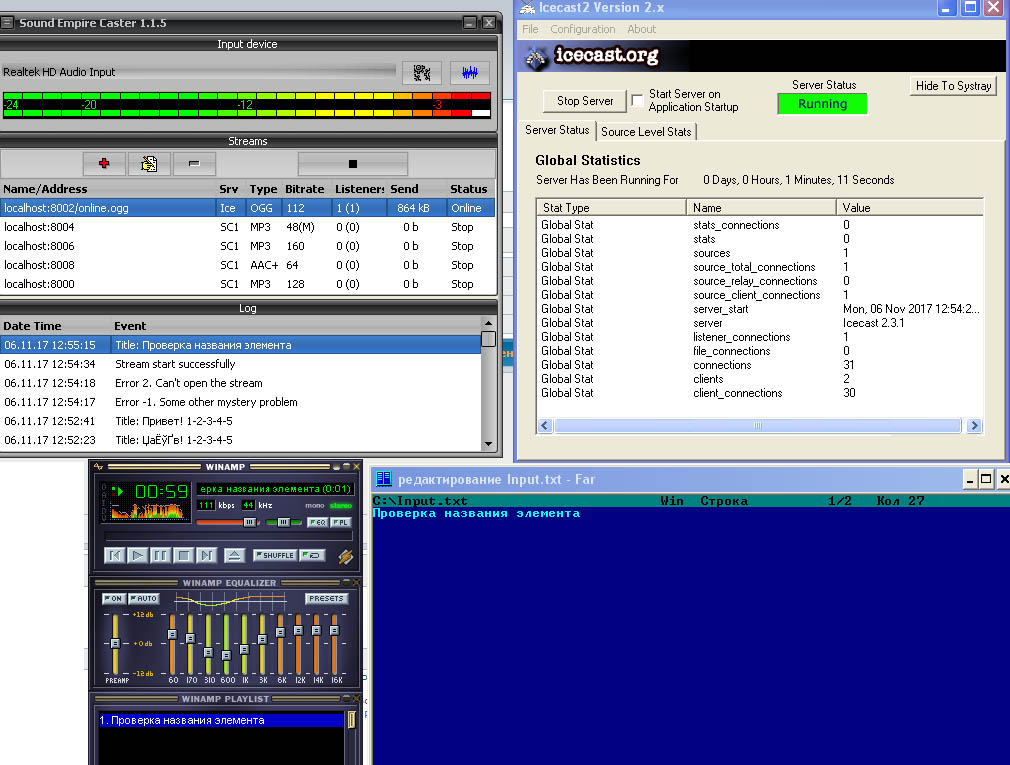
Task: Open the Configuration menu in Icecast2
Action: [x=582, y=29]
